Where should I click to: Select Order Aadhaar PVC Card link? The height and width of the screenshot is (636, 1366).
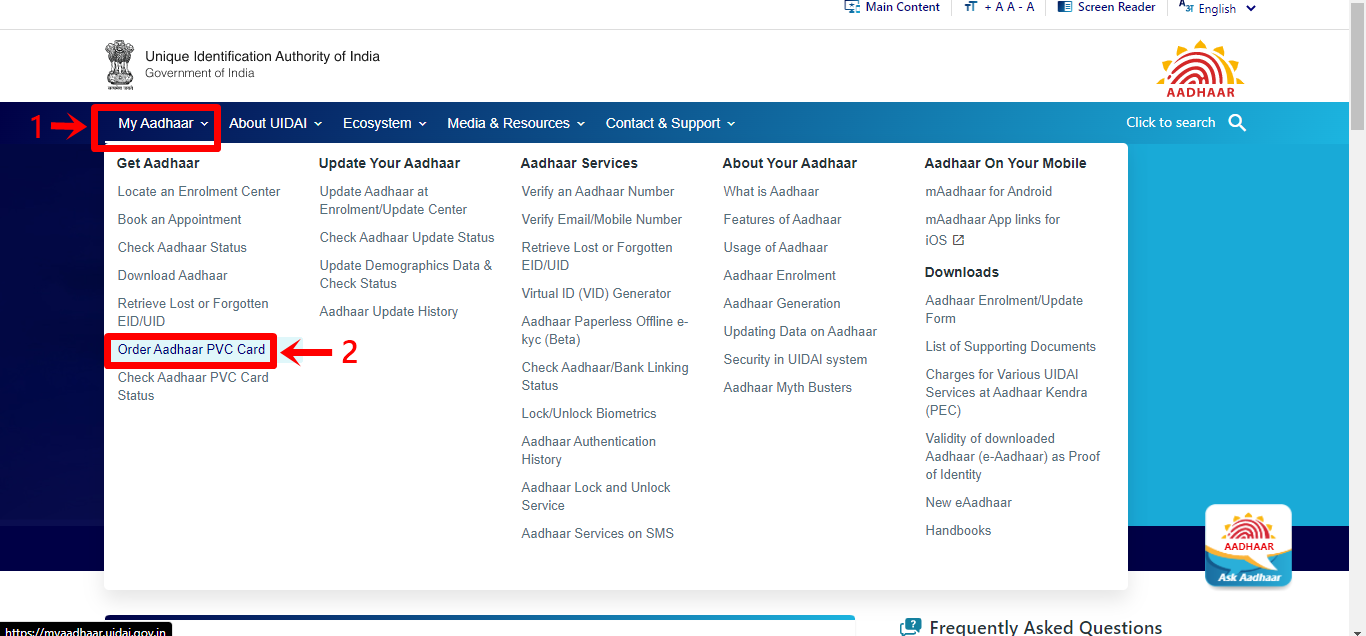[191, 350]
